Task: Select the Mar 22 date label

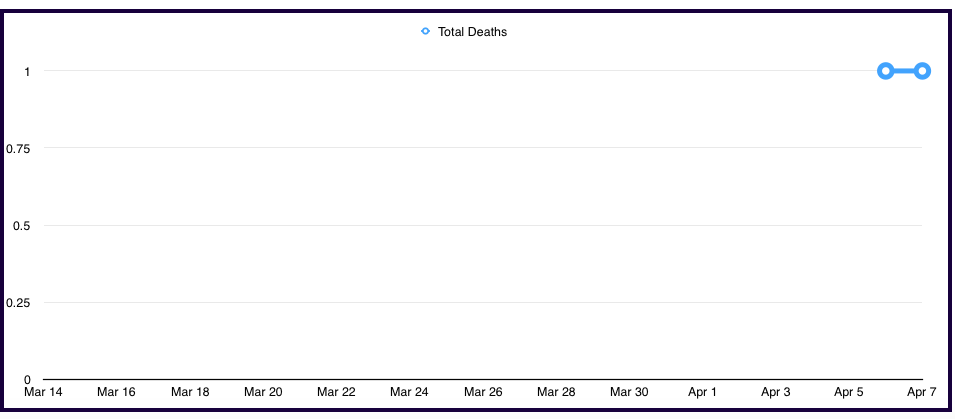Action: click(x=336, y=392)
